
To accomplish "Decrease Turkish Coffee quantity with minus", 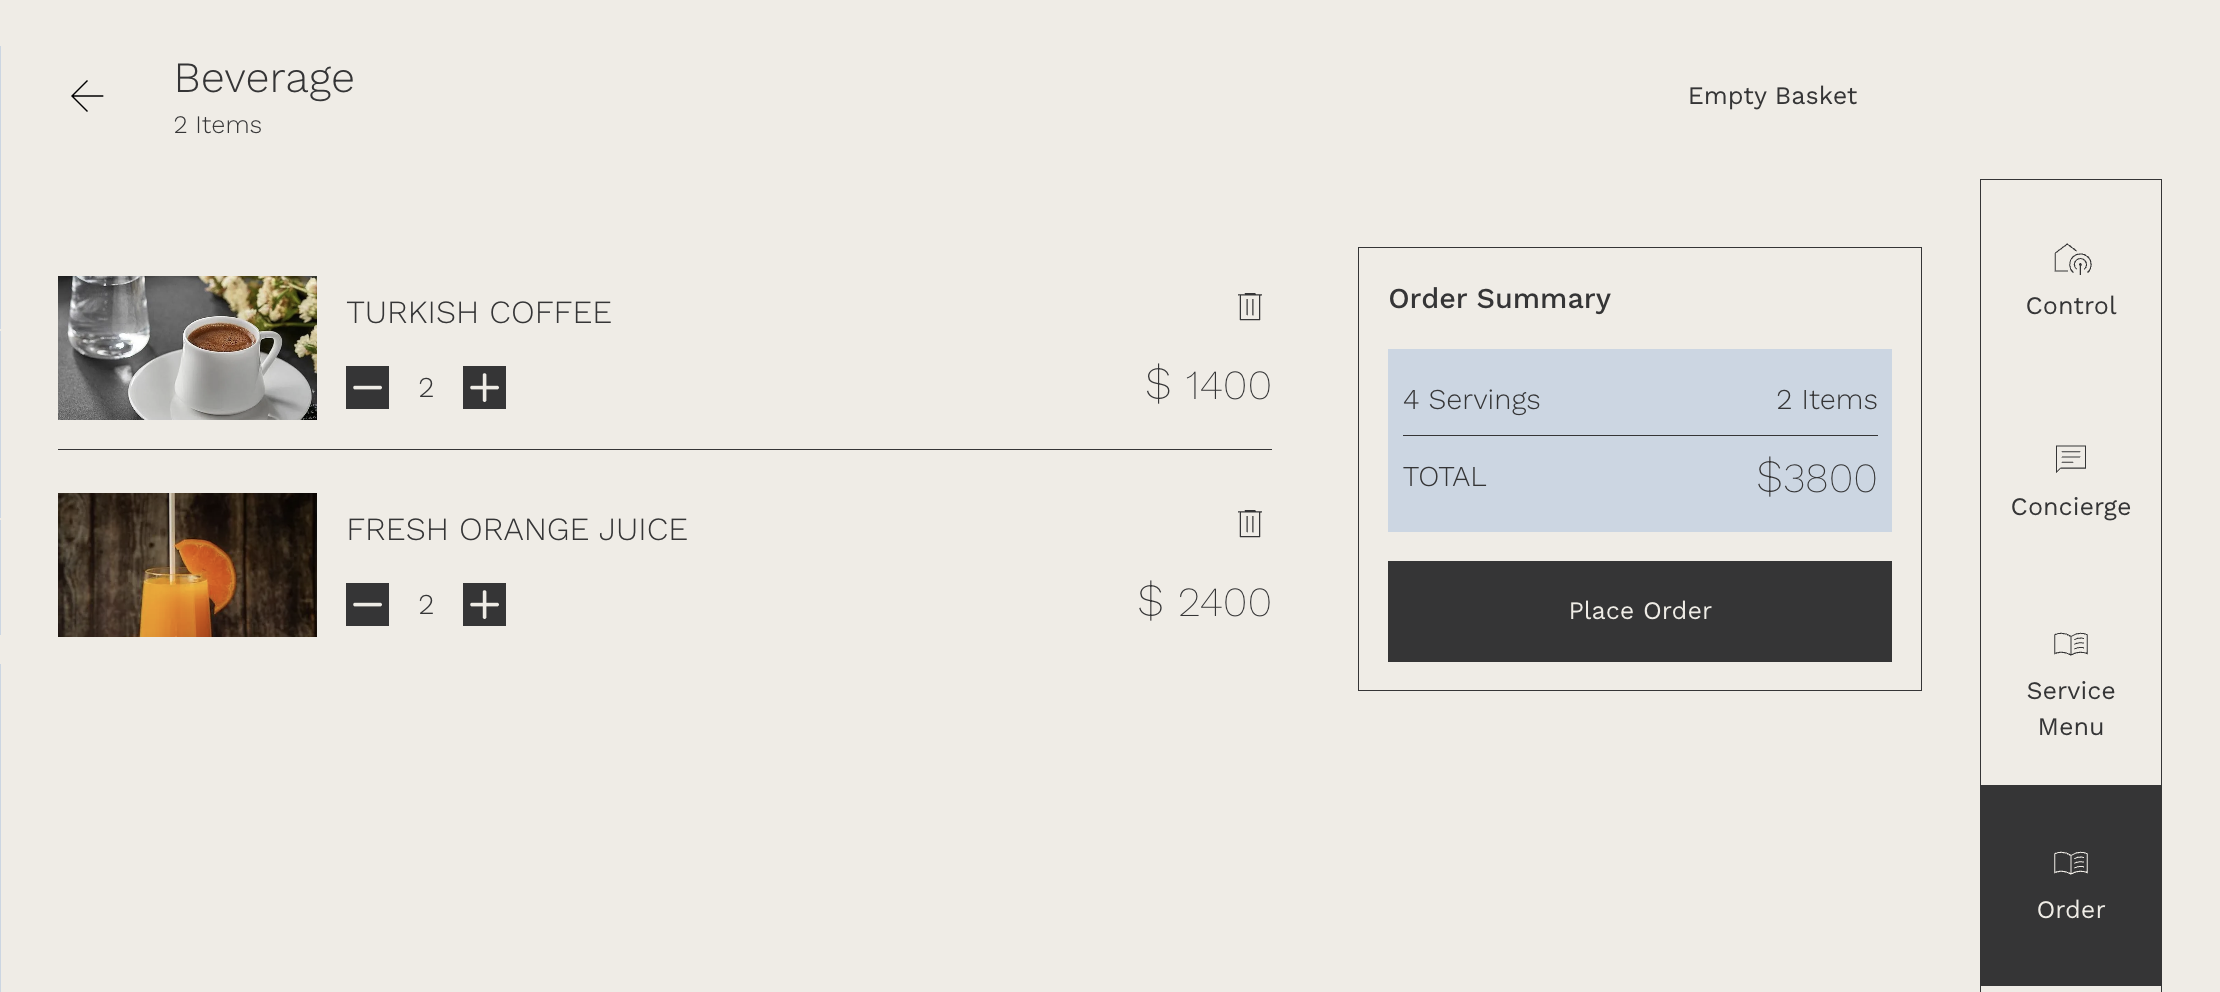I will point(367,388).
